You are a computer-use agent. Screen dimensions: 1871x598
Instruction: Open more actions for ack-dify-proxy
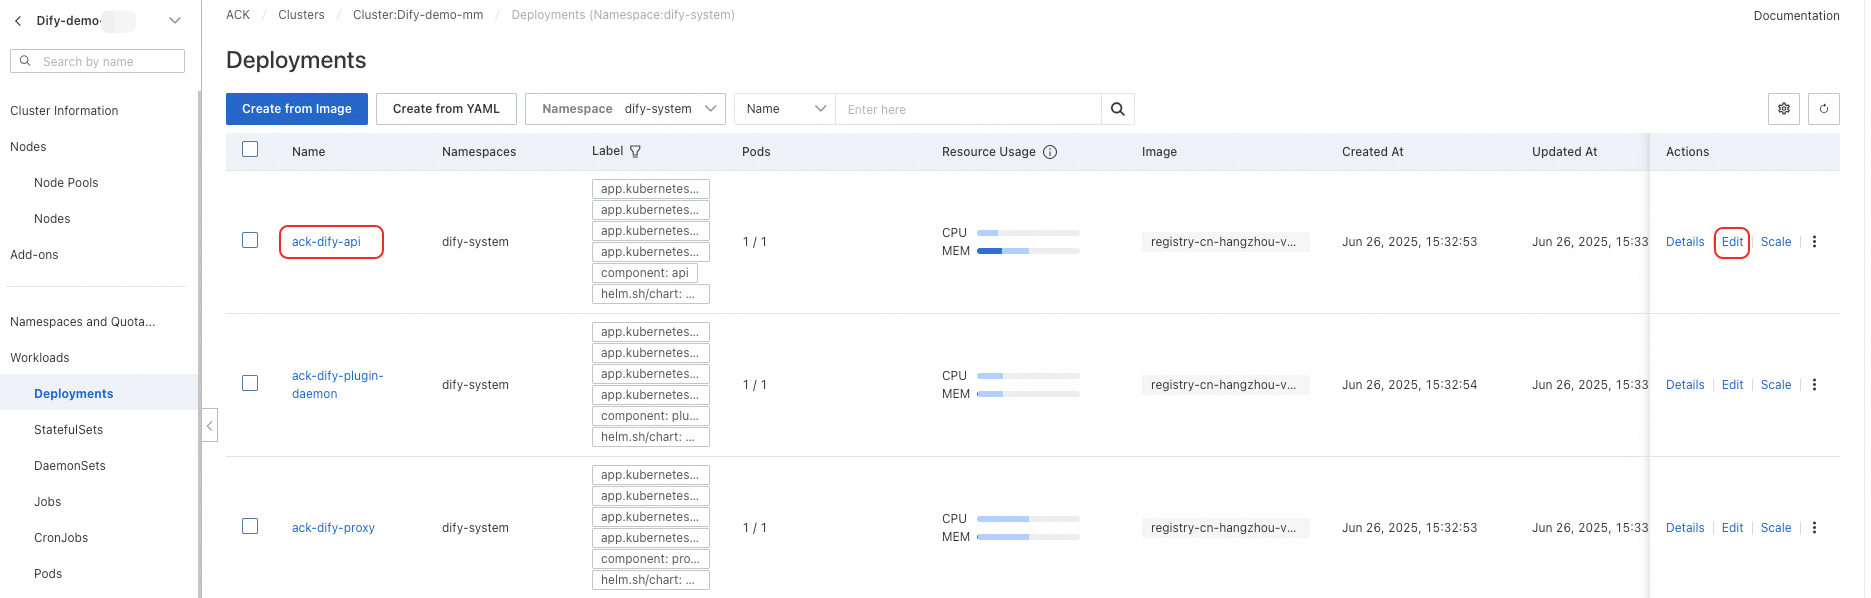point(1814,528)
